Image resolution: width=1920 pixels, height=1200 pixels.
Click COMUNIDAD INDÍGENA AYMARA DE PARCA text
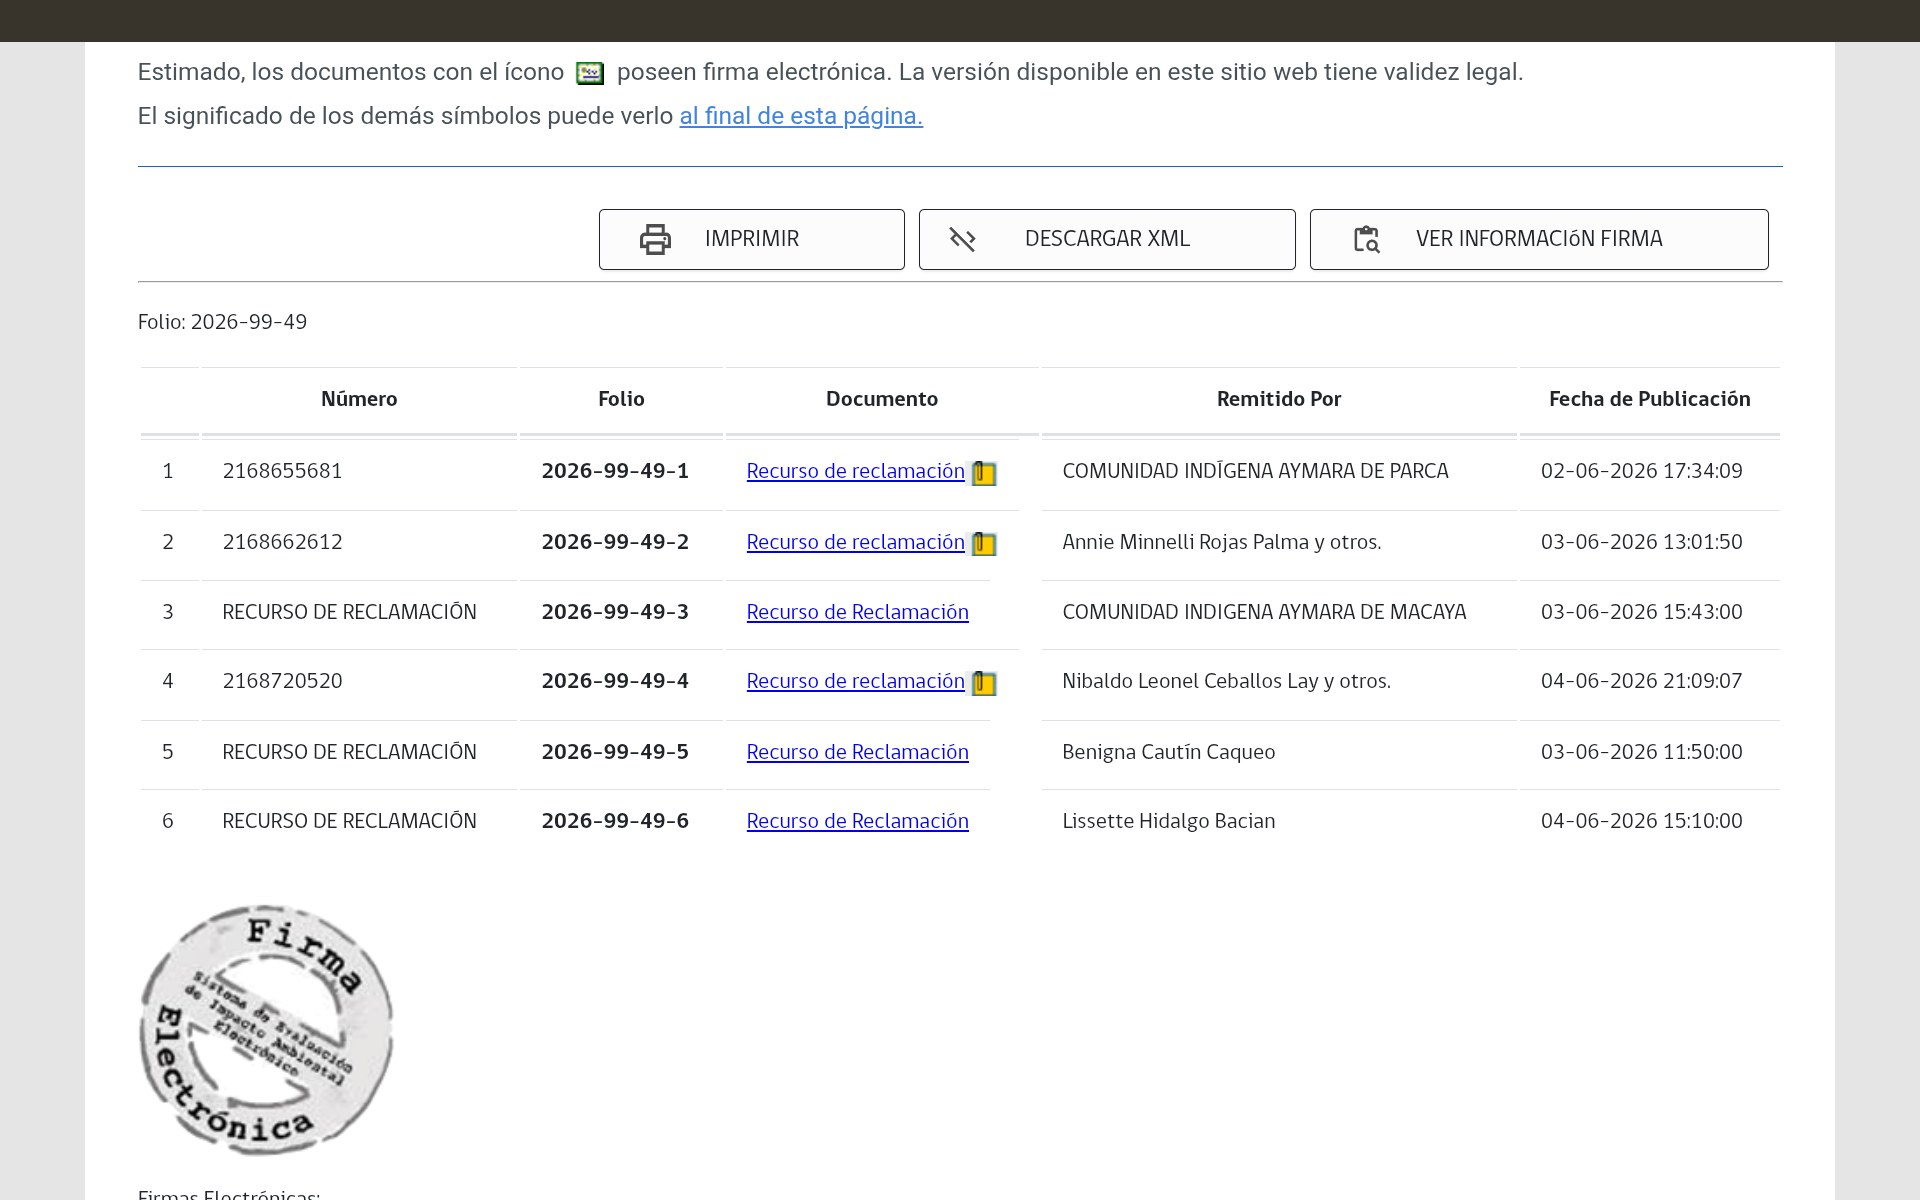pos(1255,471)
